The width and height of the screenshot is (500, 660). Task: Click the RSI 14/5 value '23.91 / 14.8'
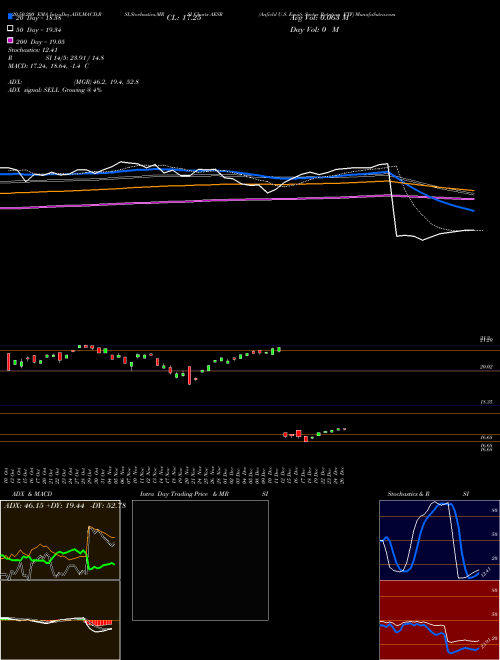pyautogui.click(x=86, y=58)
